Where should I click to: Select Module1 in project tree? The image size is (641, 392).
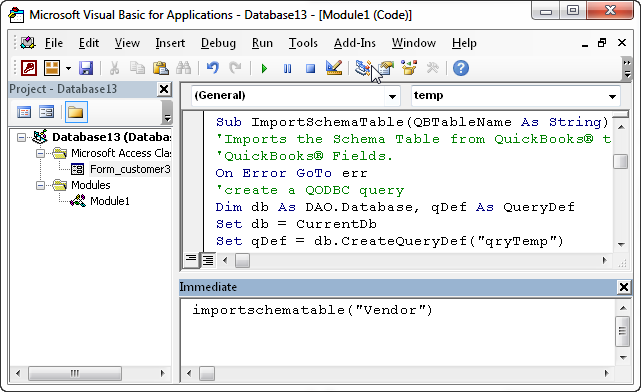pyautogui.click(x=110, y=201)
